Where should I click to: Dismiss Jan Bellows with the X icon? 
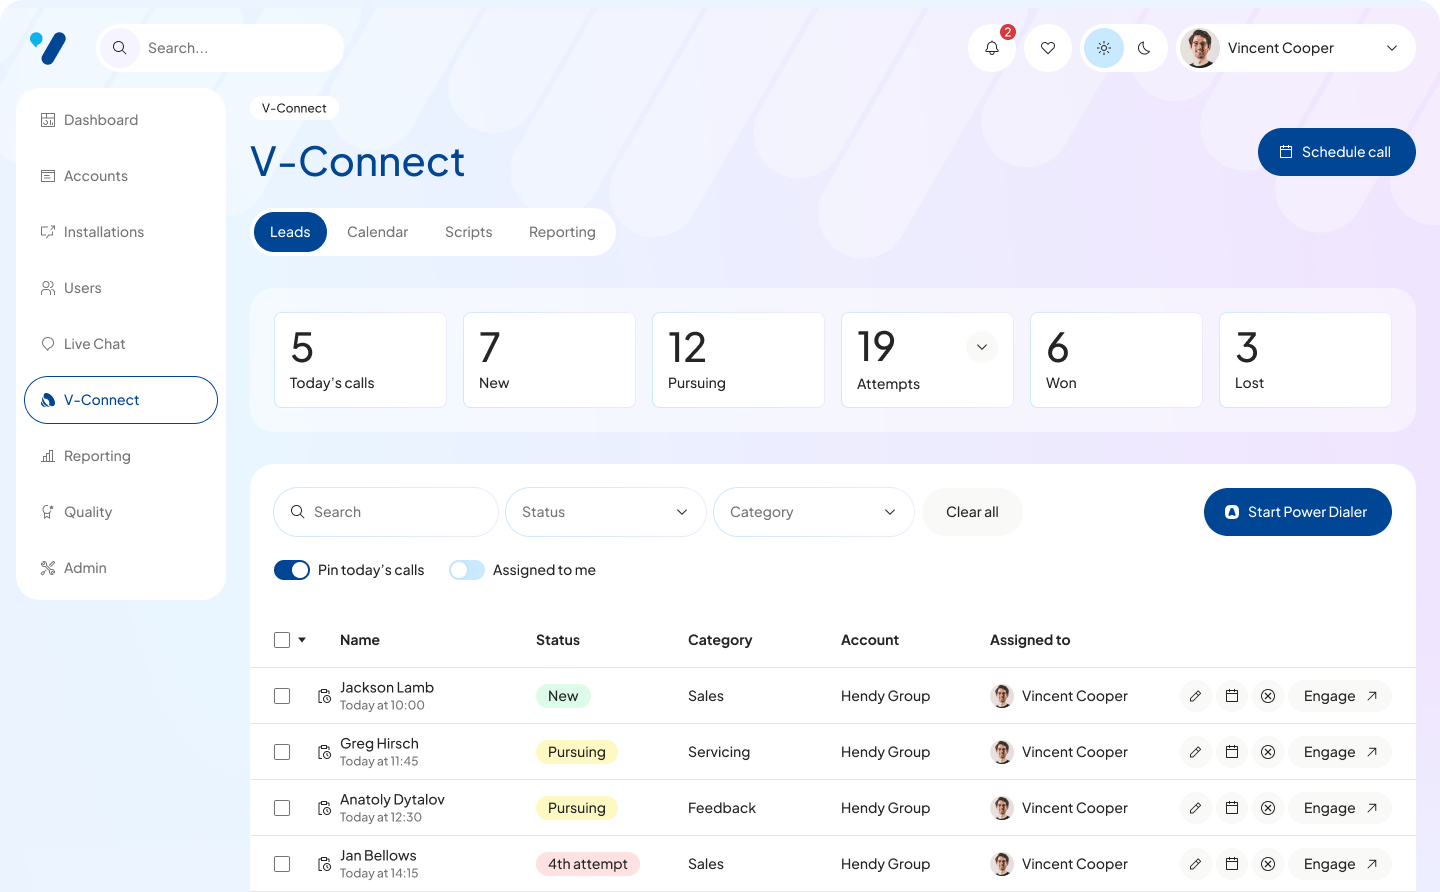(1268, 863)
